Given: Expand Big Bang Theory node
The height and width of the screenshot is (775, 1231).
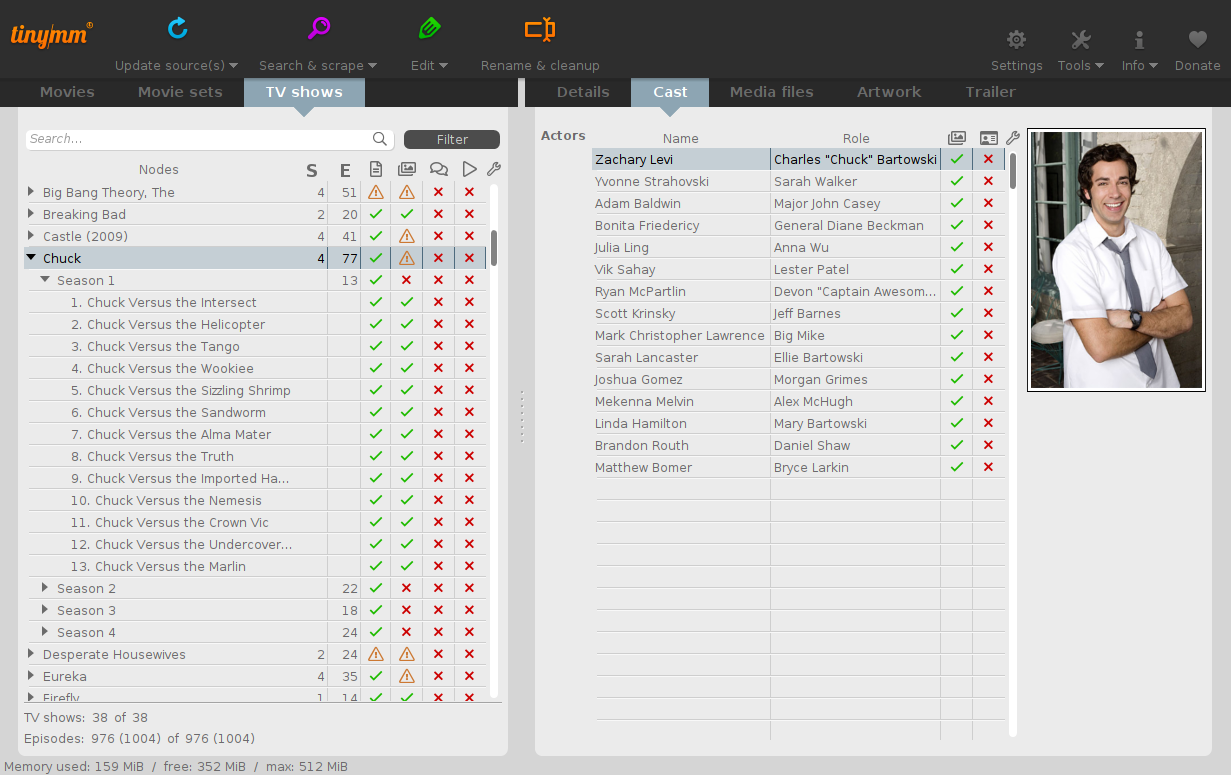Looking at the screenshot, I should 31,192.
